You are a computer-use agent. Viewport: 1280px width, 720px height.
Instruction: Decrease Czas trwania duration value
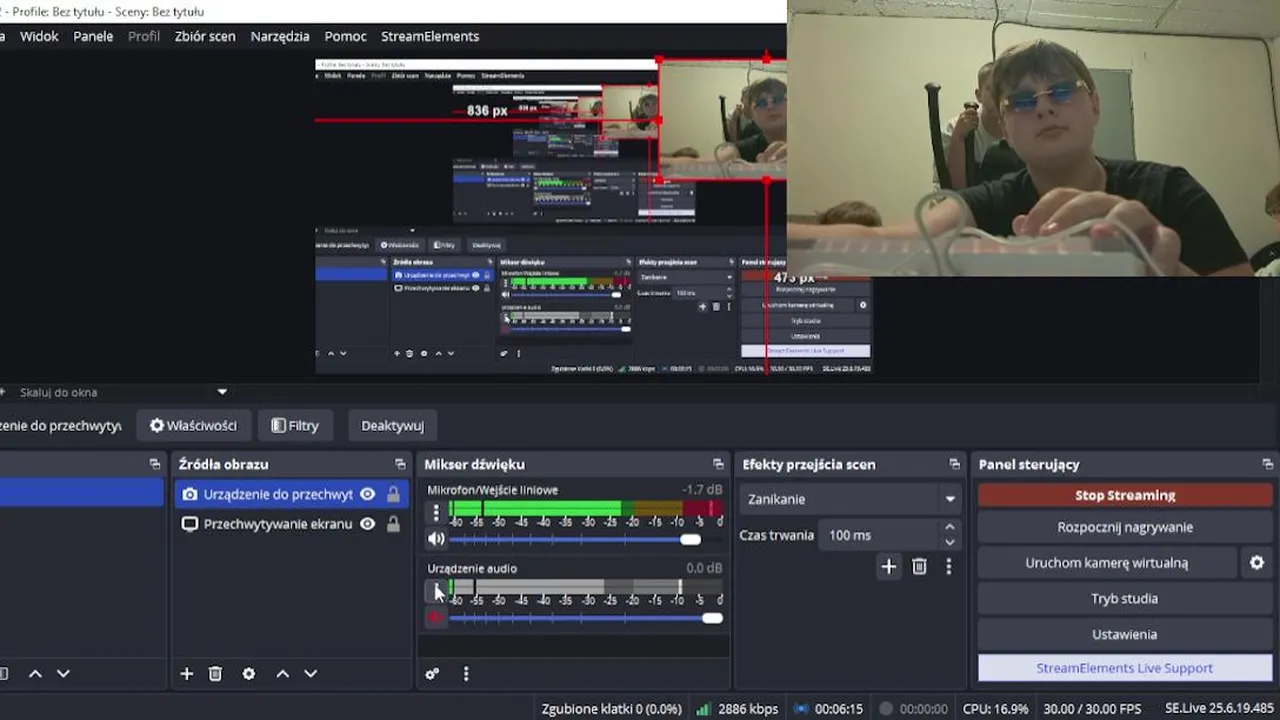(949, 542)
